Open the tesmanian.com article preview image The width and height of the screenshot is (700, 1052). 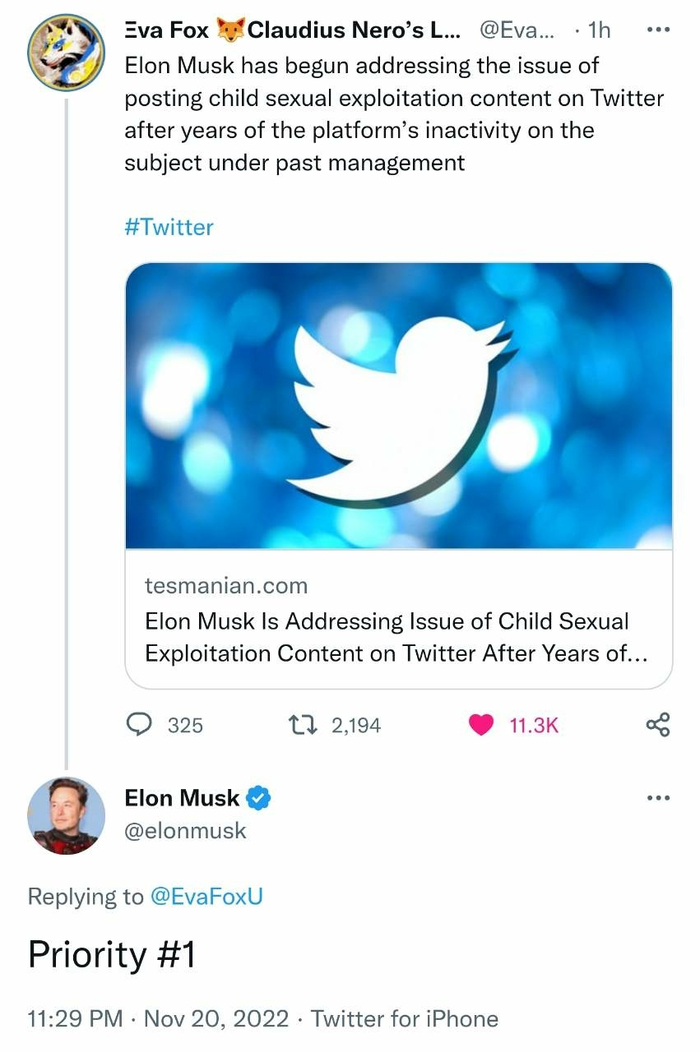point(398,406)
